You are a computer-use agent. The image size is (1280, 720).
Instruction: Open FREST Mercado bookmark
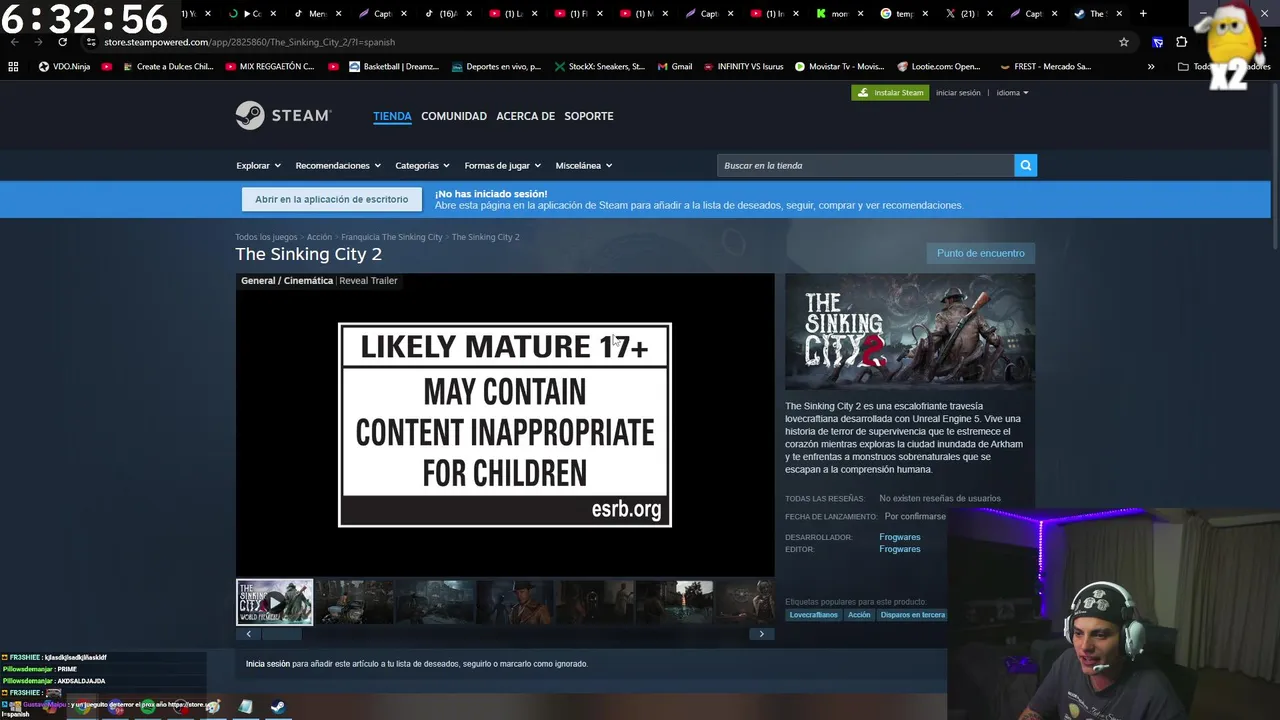1045,66
